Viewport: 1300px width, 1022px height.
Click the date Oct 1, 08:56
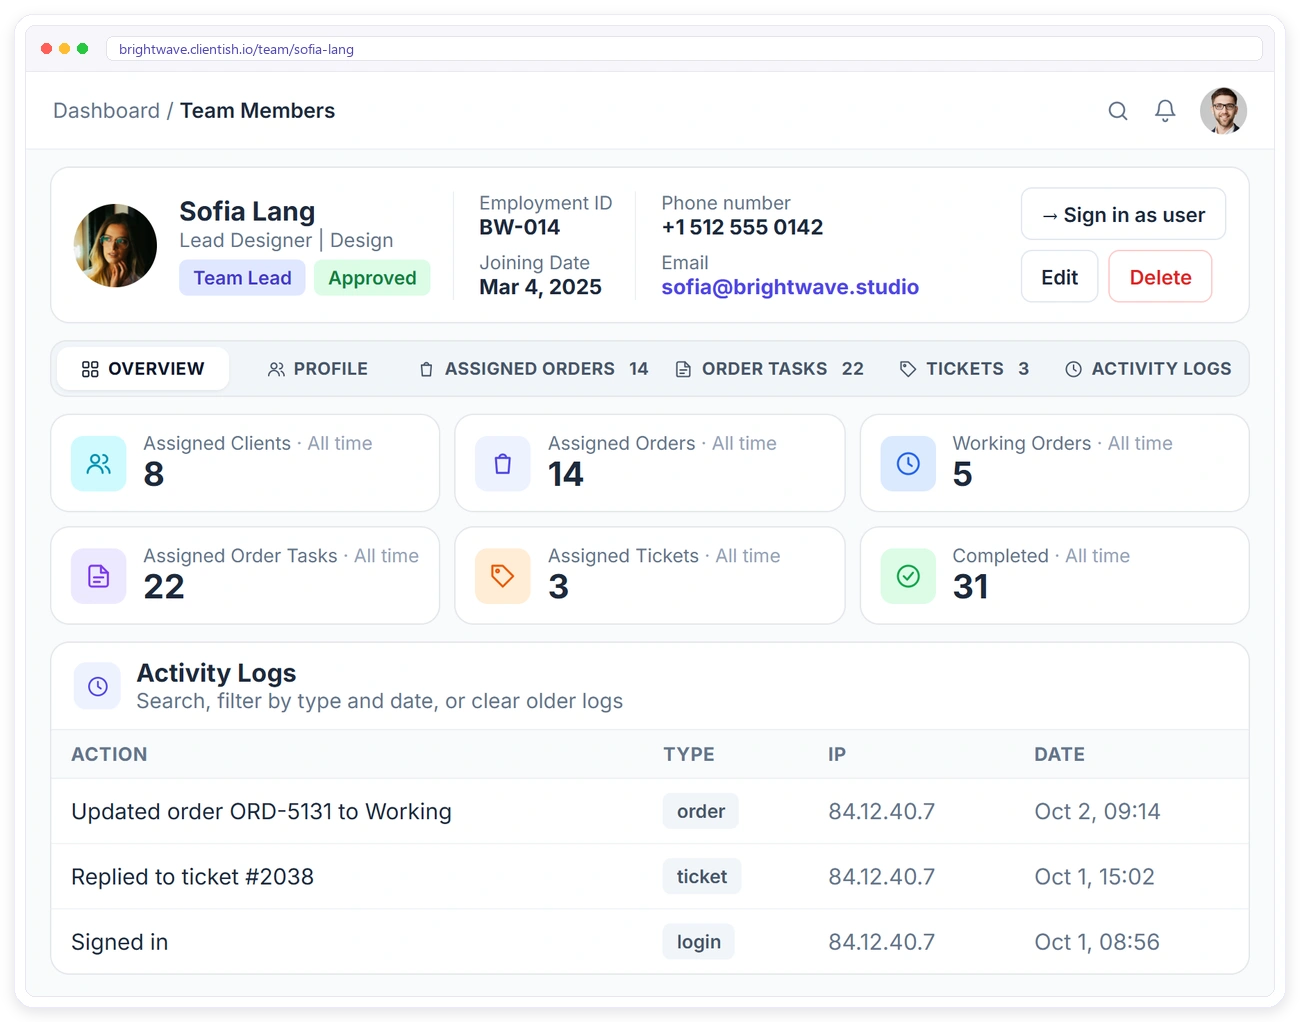pos(1097,941)
